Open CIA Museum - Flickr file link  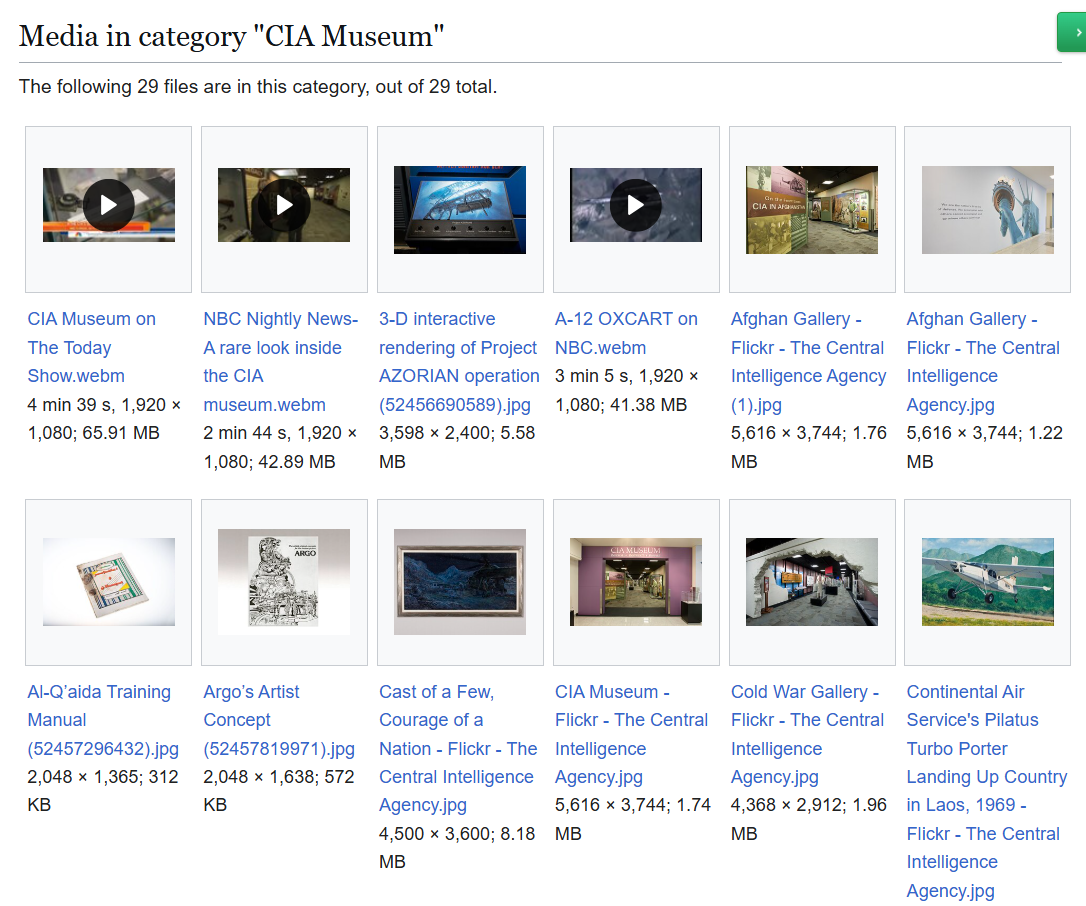631,734
